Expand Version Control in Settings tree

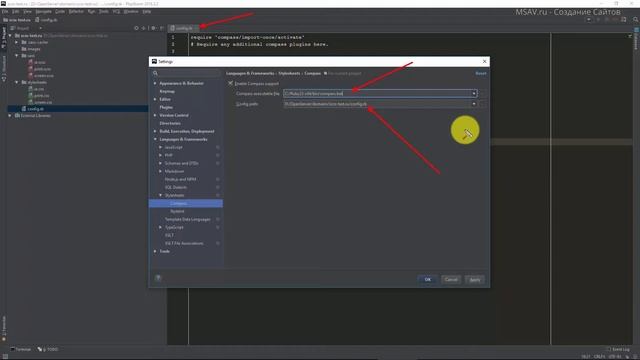[155, 116]
